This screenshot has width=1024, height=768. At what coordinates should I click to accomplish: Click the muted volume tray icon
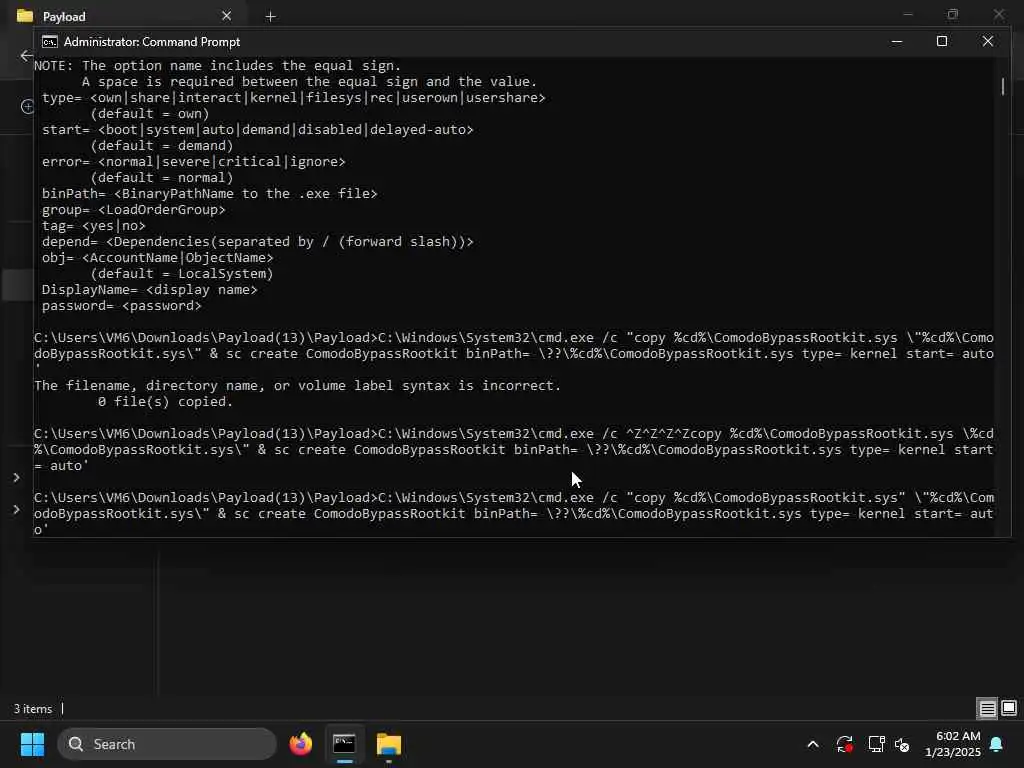(x=903, y=744)
